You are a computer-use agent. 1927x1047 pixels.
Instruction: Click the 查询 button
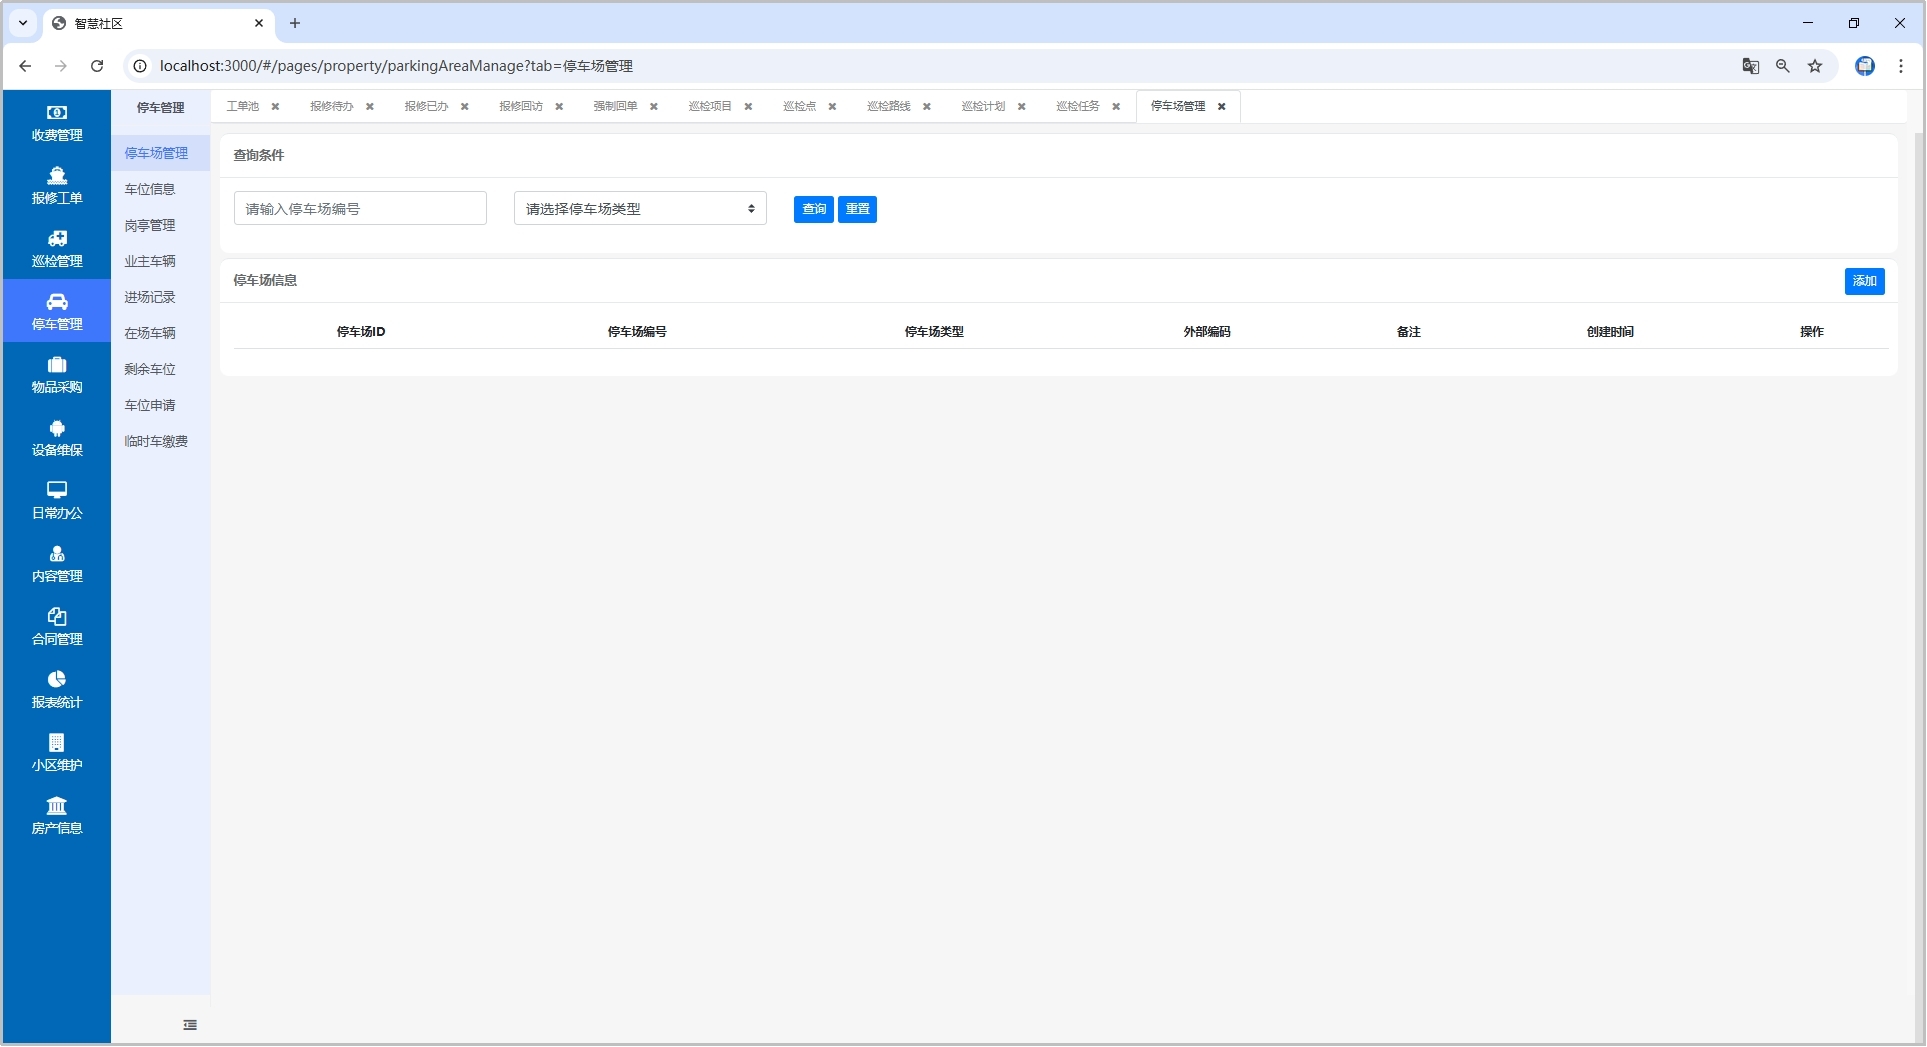(x=813, y=209)
